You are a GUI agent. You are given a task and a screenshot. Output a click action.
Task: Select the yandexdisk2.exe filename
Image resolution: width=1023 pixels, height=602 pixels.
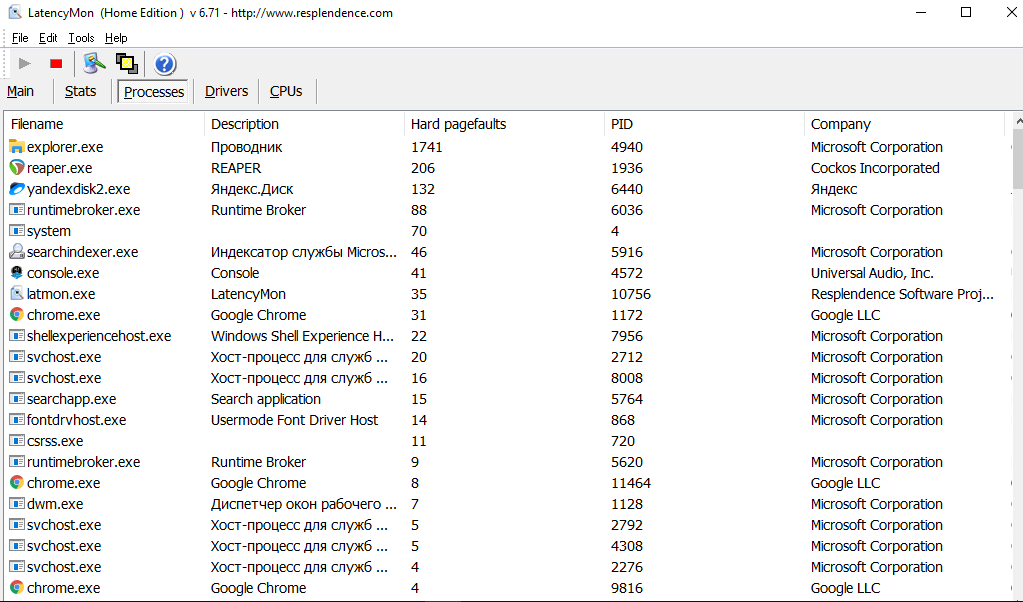coord(78,189)
